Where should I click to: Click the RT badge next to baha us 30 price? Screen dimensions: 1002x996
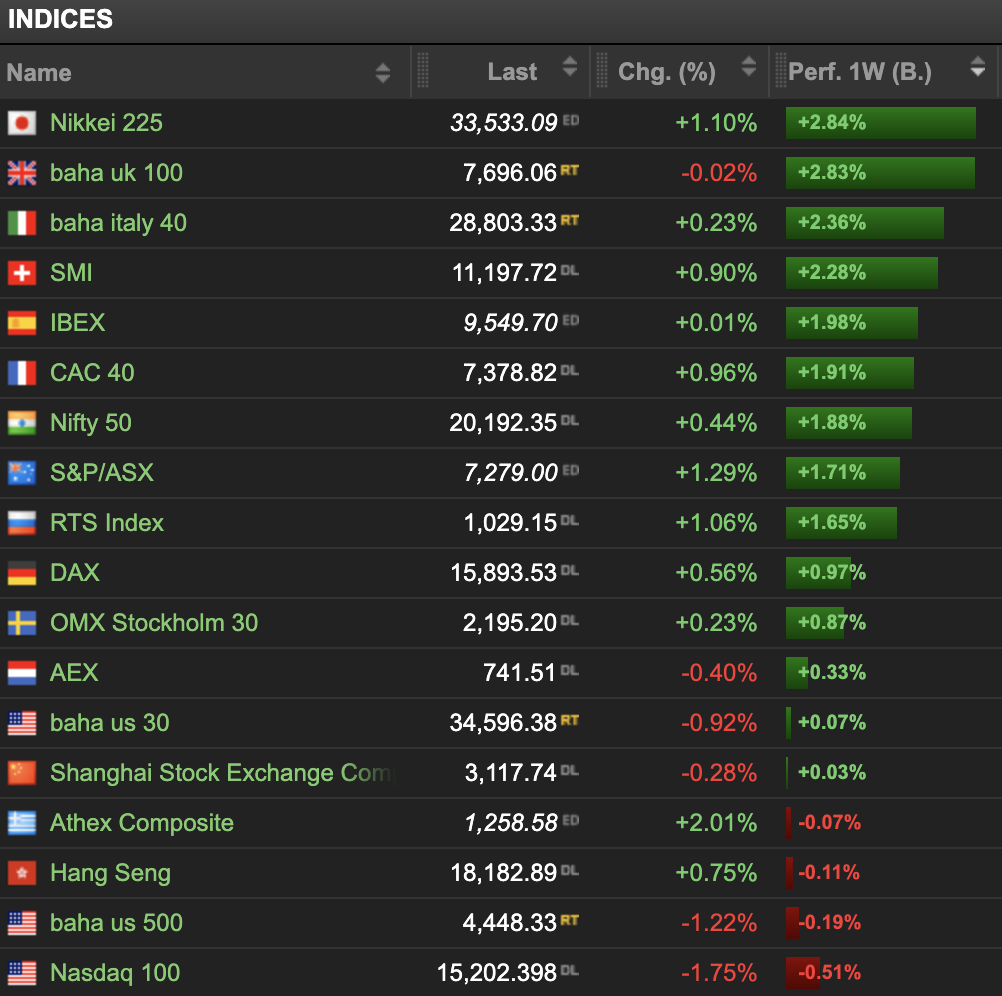pos(569,720)
